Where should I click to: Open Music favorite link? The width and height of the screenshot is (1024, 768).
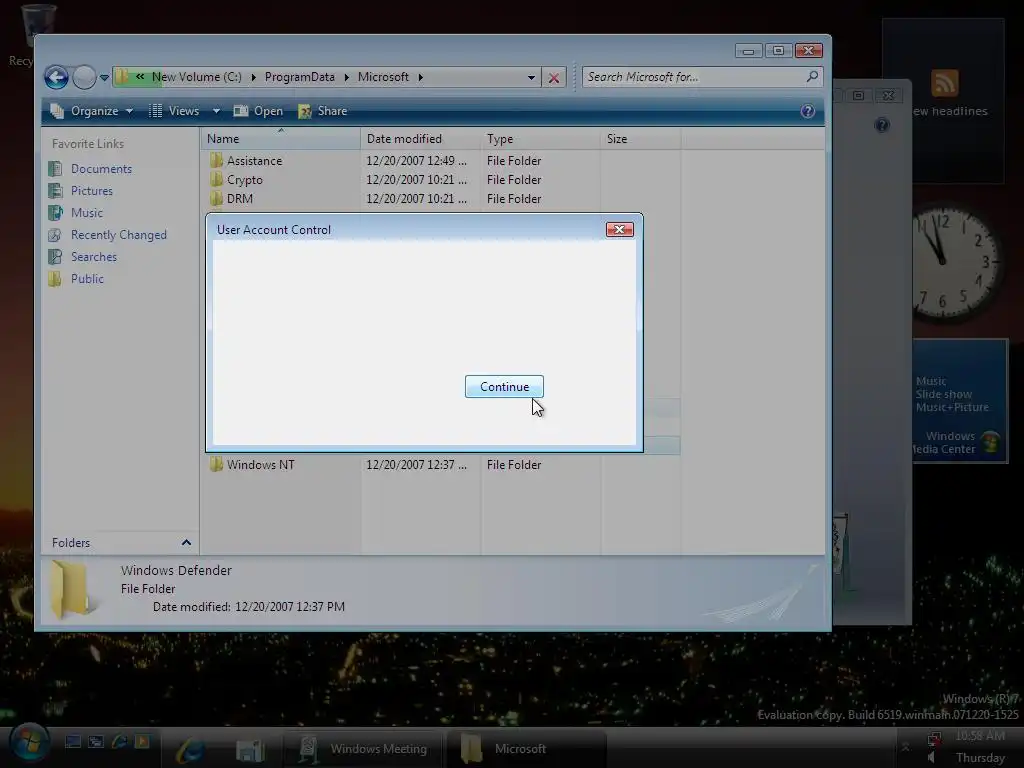click(x=87, y=212)
